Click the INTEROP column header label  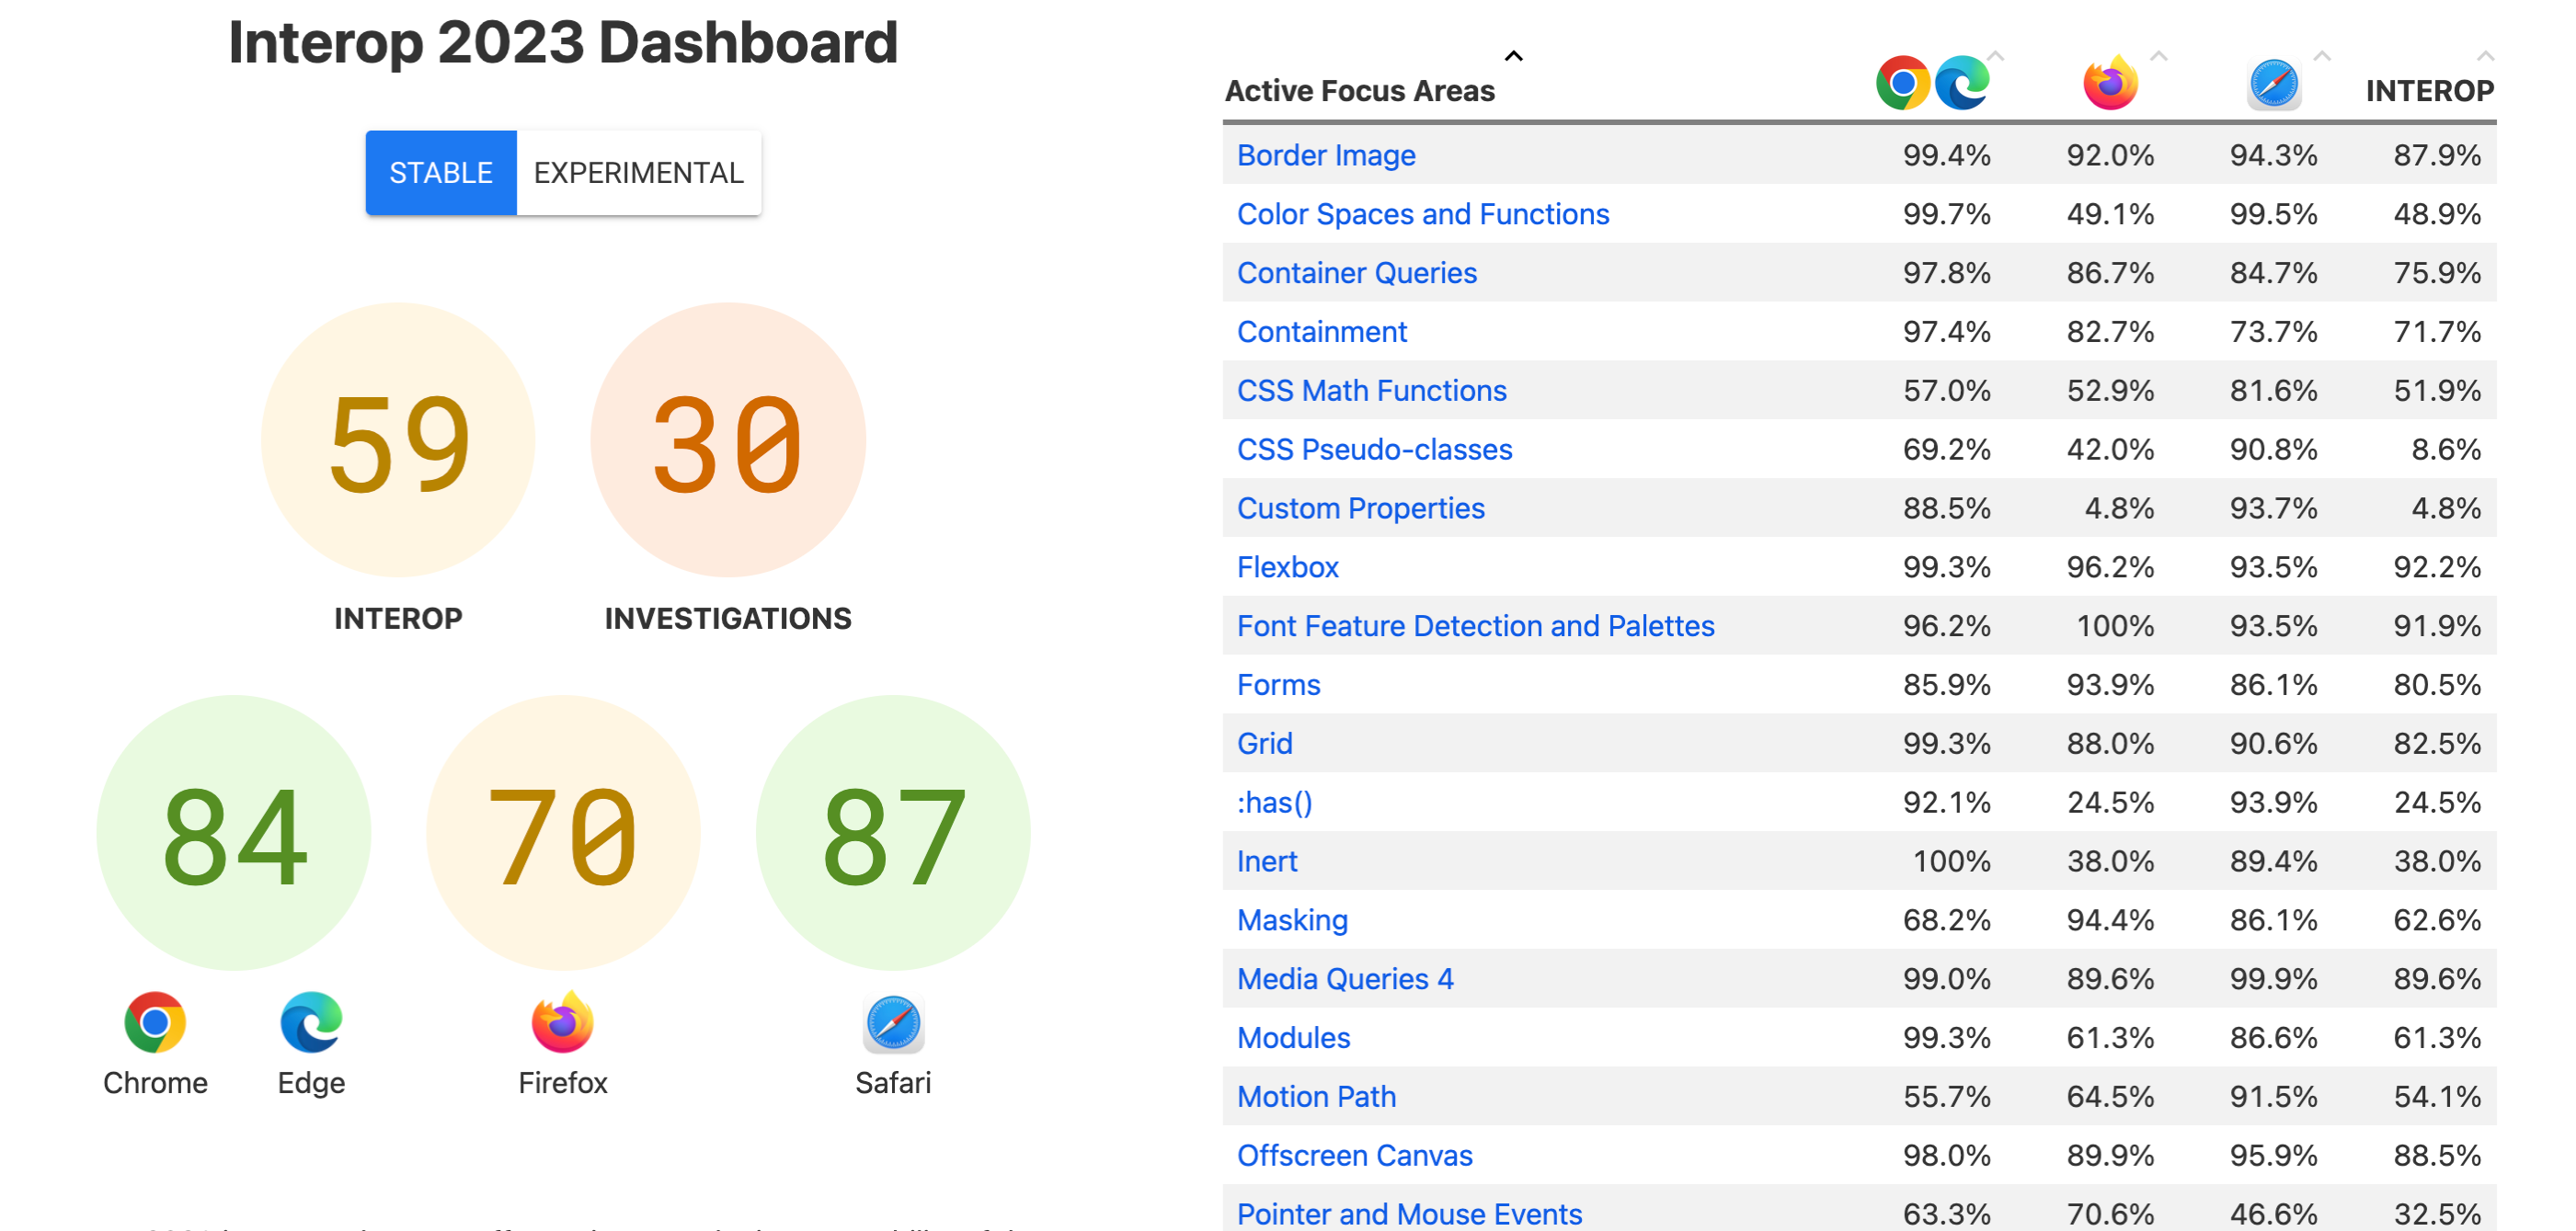coord(2430,91)
